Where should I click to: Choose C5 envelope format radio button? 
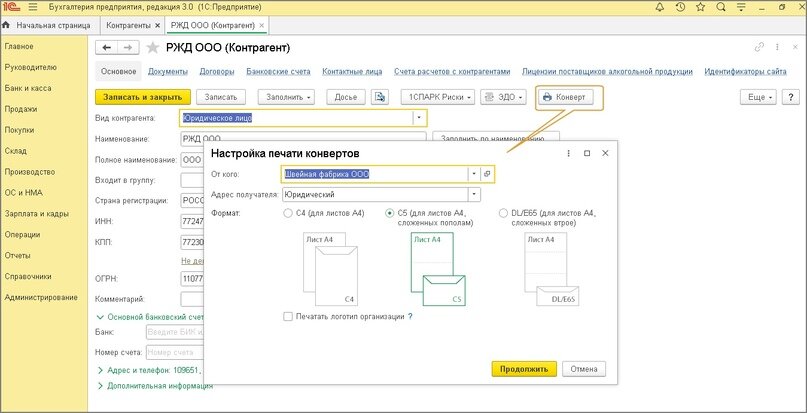[x=390, y=213]
